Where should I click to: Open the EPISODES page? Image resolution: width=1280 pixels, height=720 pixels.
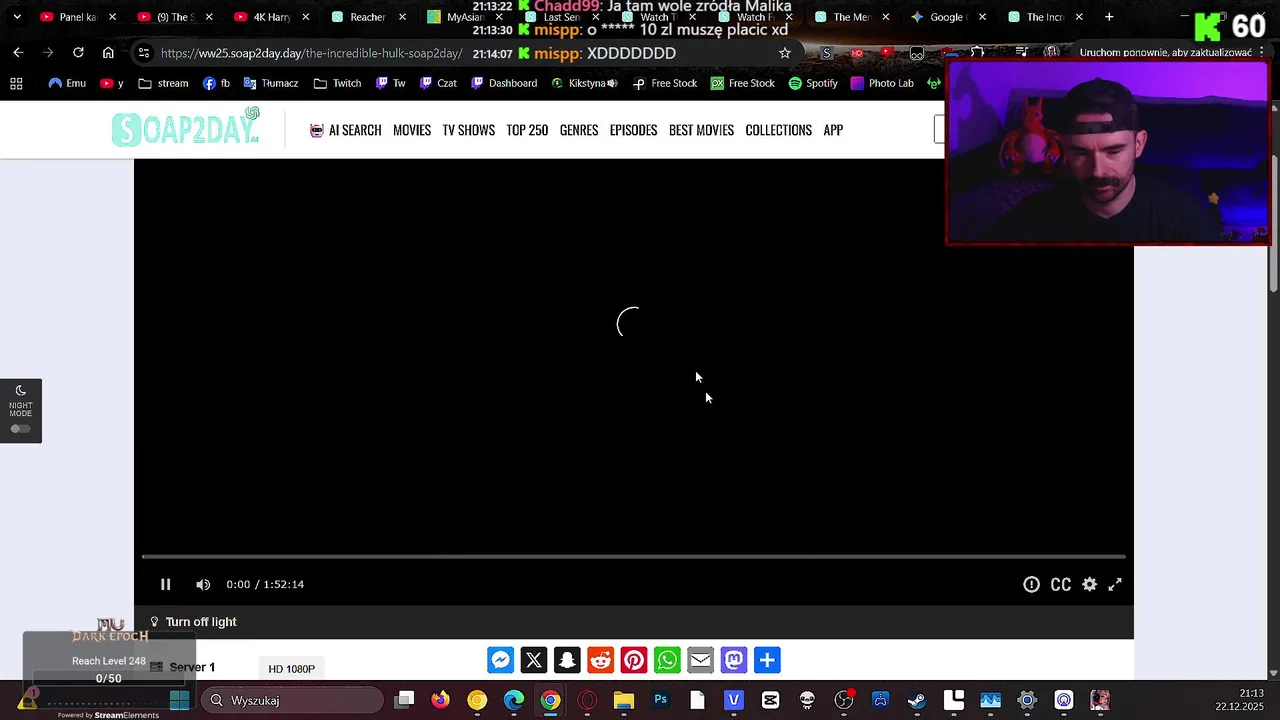tap(633, 130)
